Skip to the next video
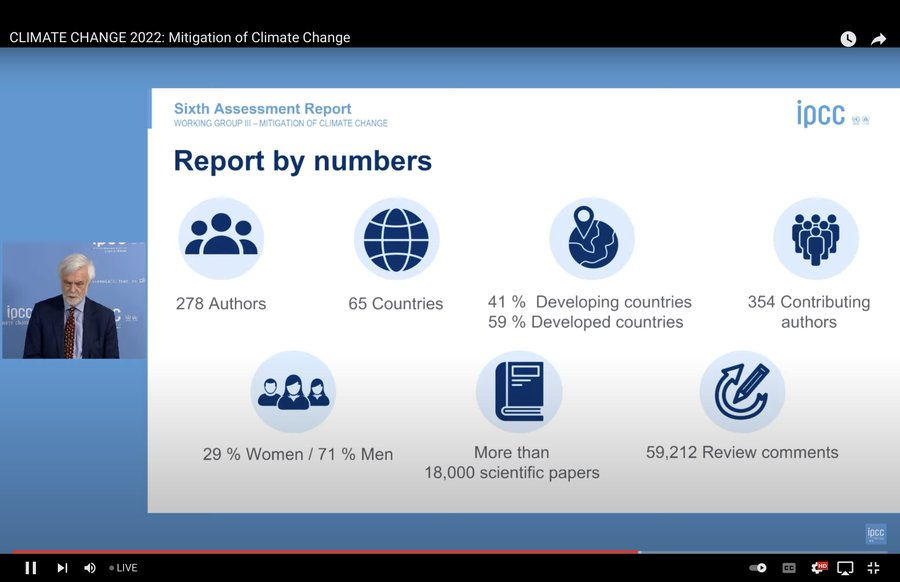The height and width of the screenshot is (582, 900). [x=62, y=568]
